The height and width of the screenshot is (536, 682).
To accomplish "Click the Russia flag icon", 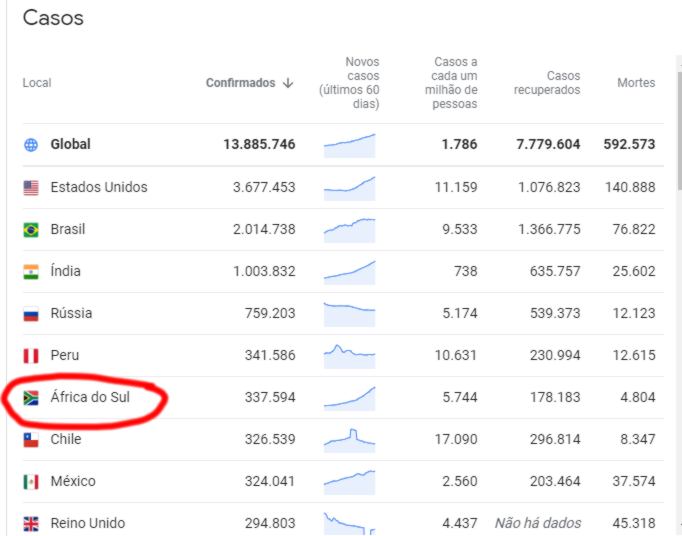I will pyautogui.click(x=31, y=314).
